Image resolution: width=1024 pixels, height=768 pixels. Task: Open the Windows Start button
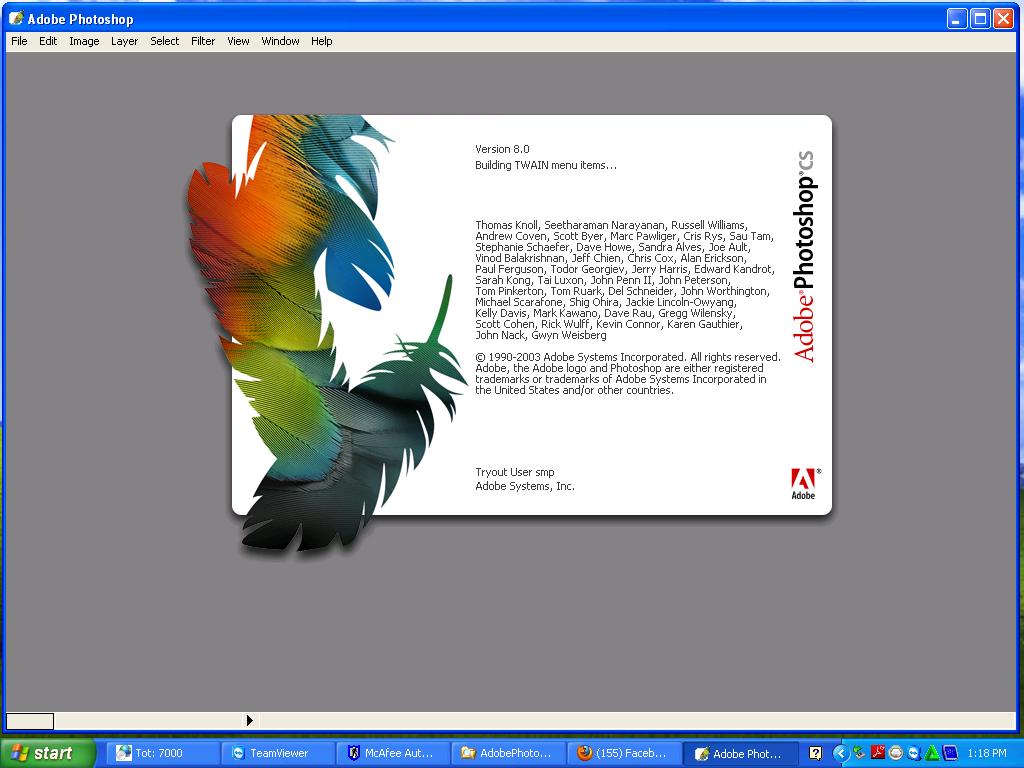[48, 753]
